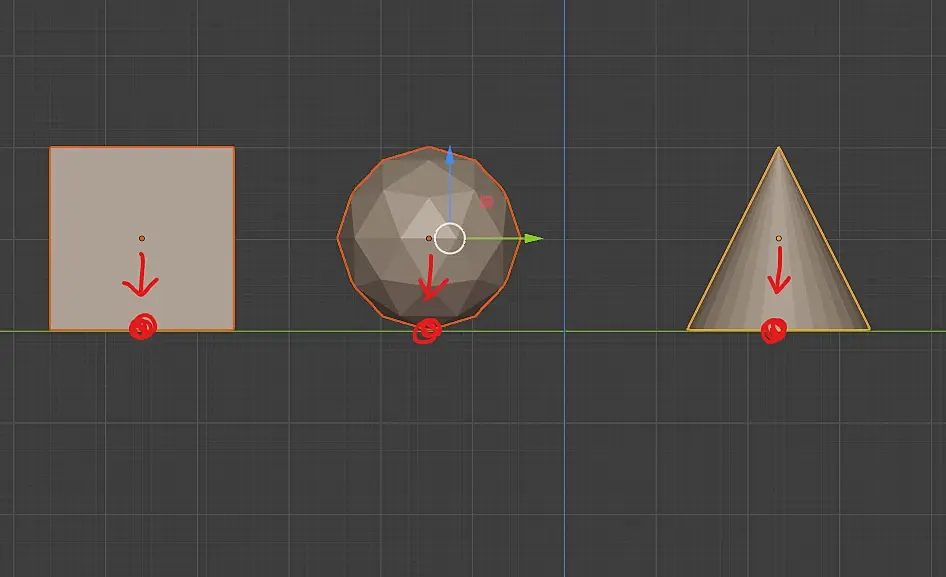Click the blue Z-axis gizmo arrow
946x577 pixels.
(x=449, y=155)
